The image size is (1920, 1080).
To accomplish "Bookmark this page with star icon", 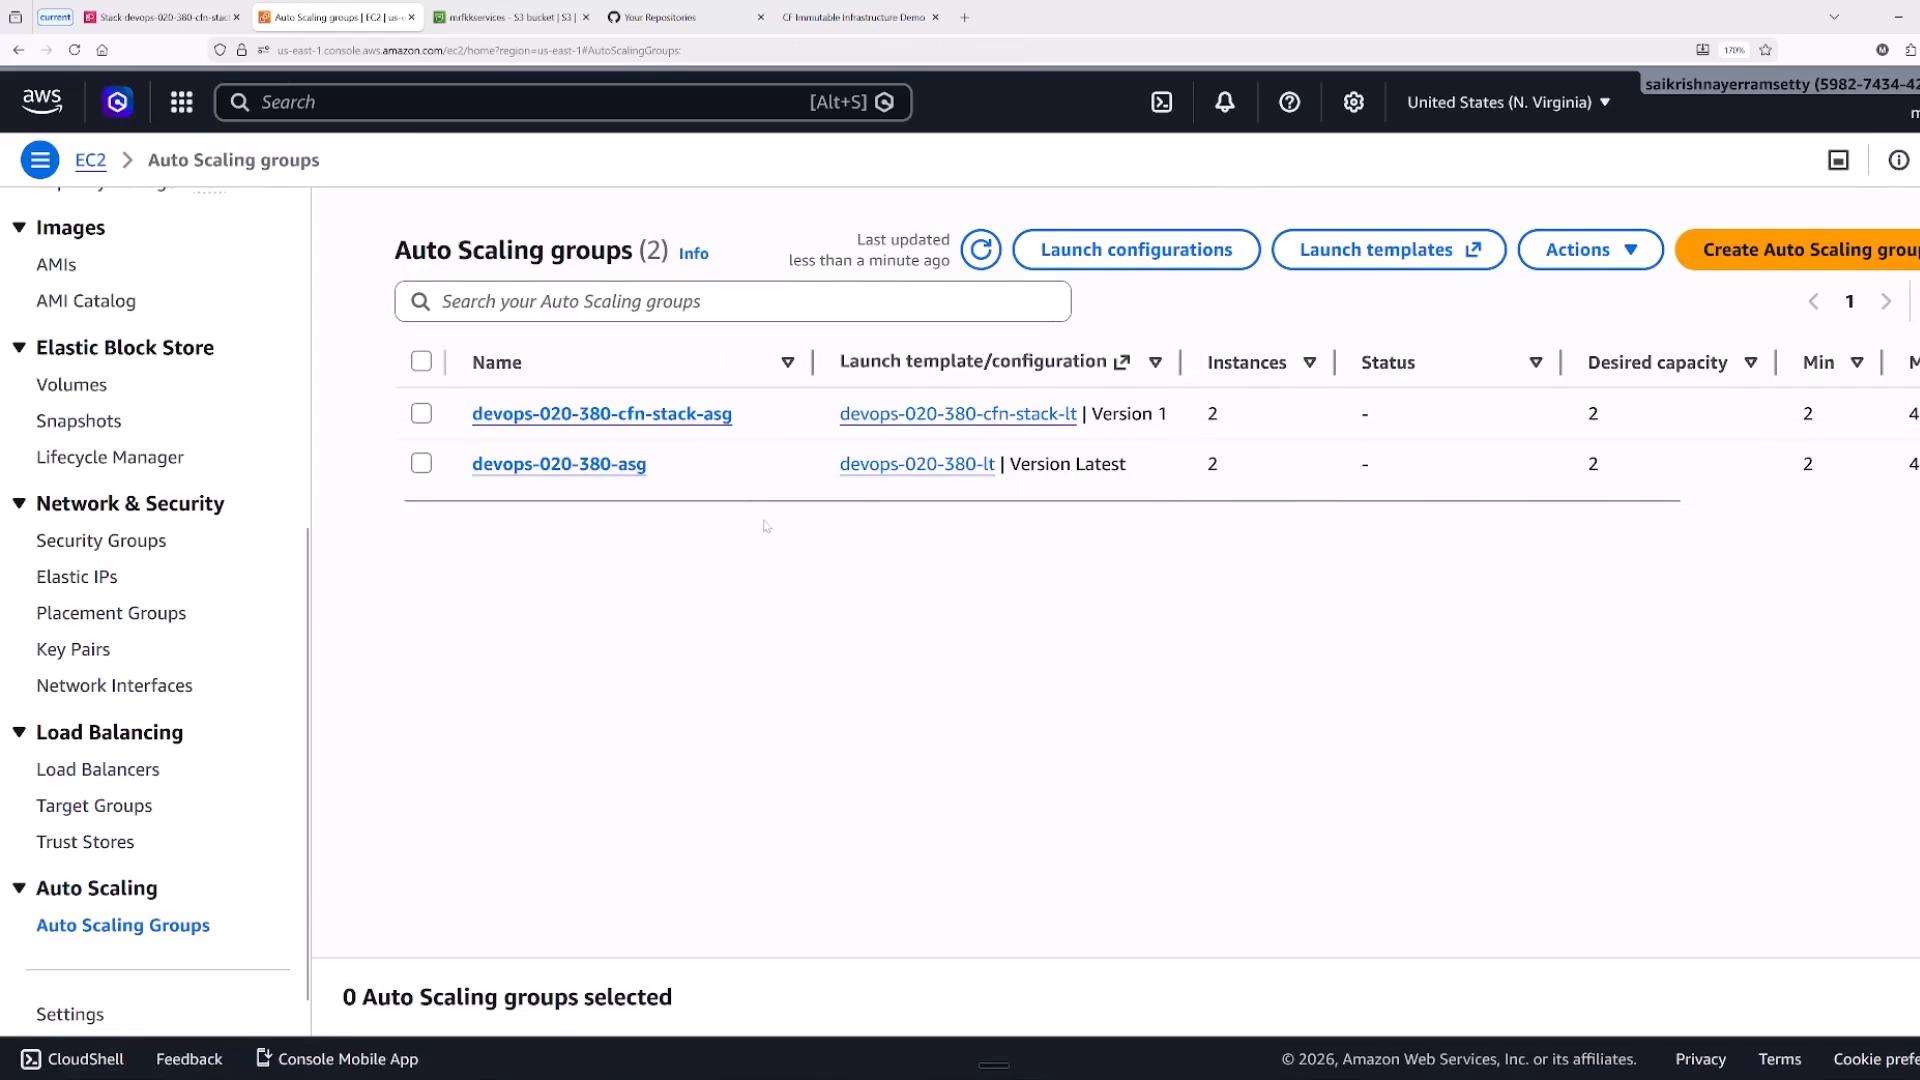I will tap(1765, 49).
